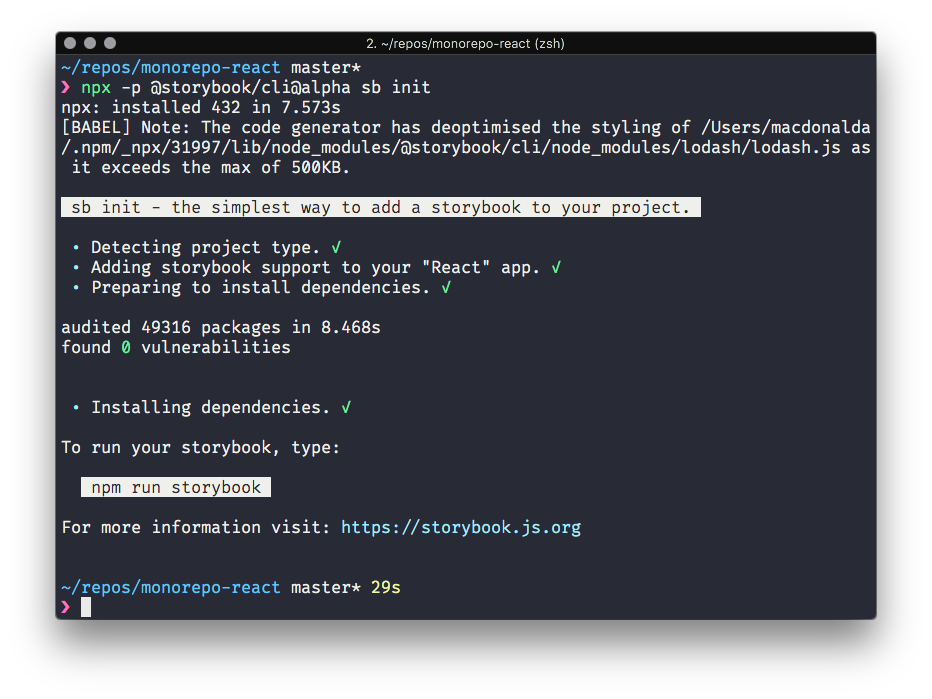Click the terminal cursor block at the prompt
The height and width of the screenshot is (699, 932).
tap(86, 607)
